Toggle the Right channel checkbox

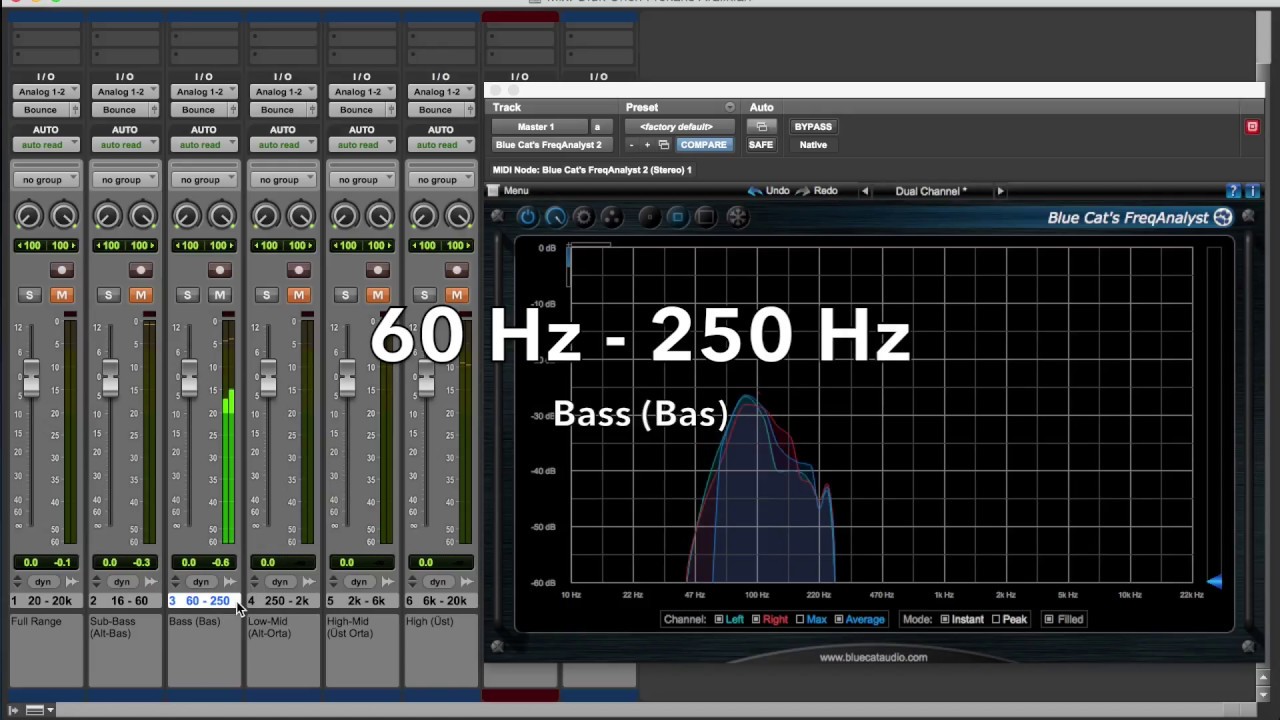(x=756, y=620)
